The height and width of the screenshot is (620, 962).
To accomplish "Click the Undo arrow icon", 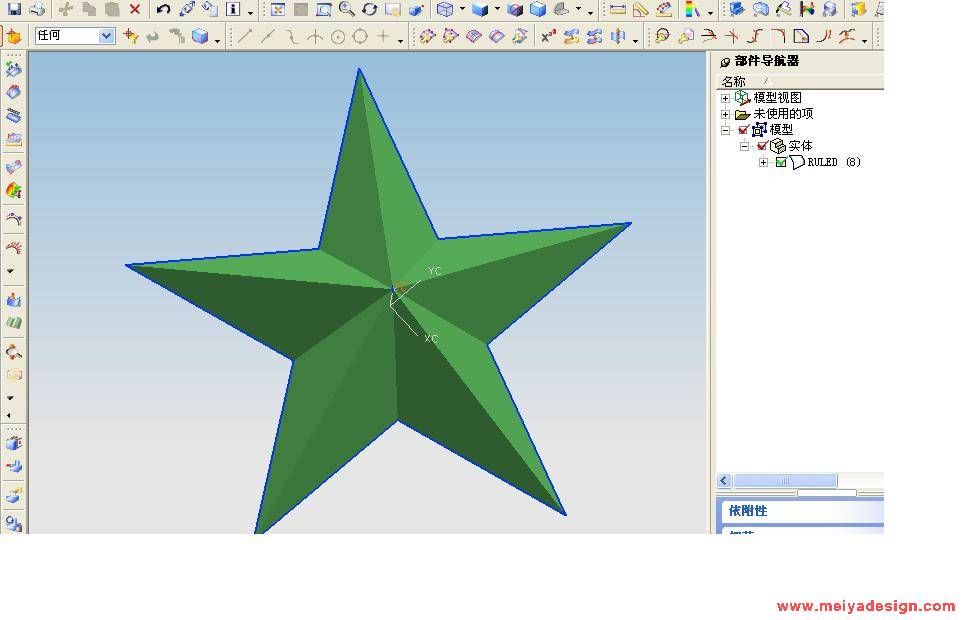I will pyautogui.click(x=163, y=10).
